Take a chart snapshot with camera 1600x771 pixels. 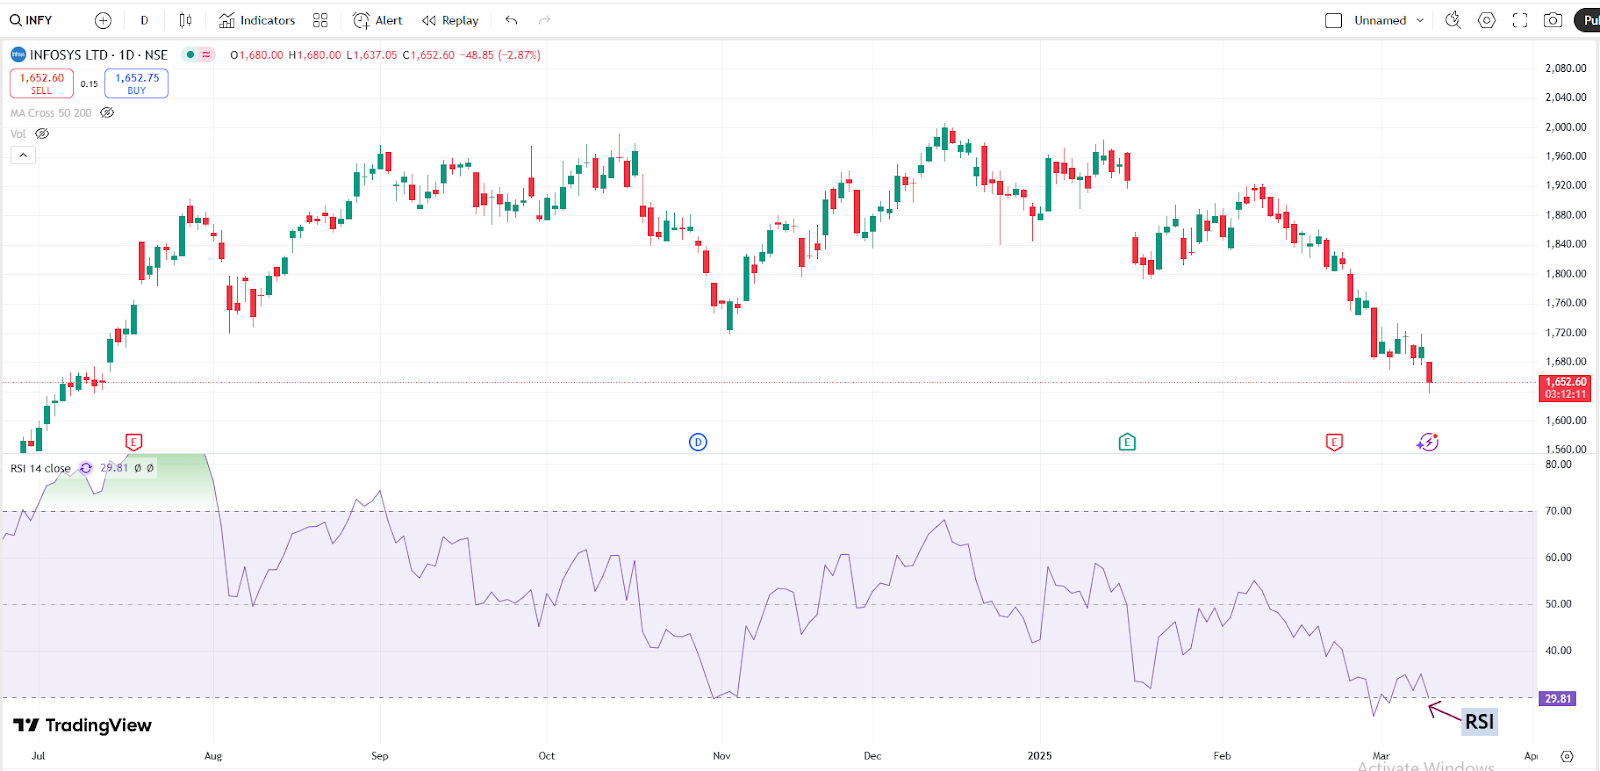pyautogui.click(x=1553, y=20)
